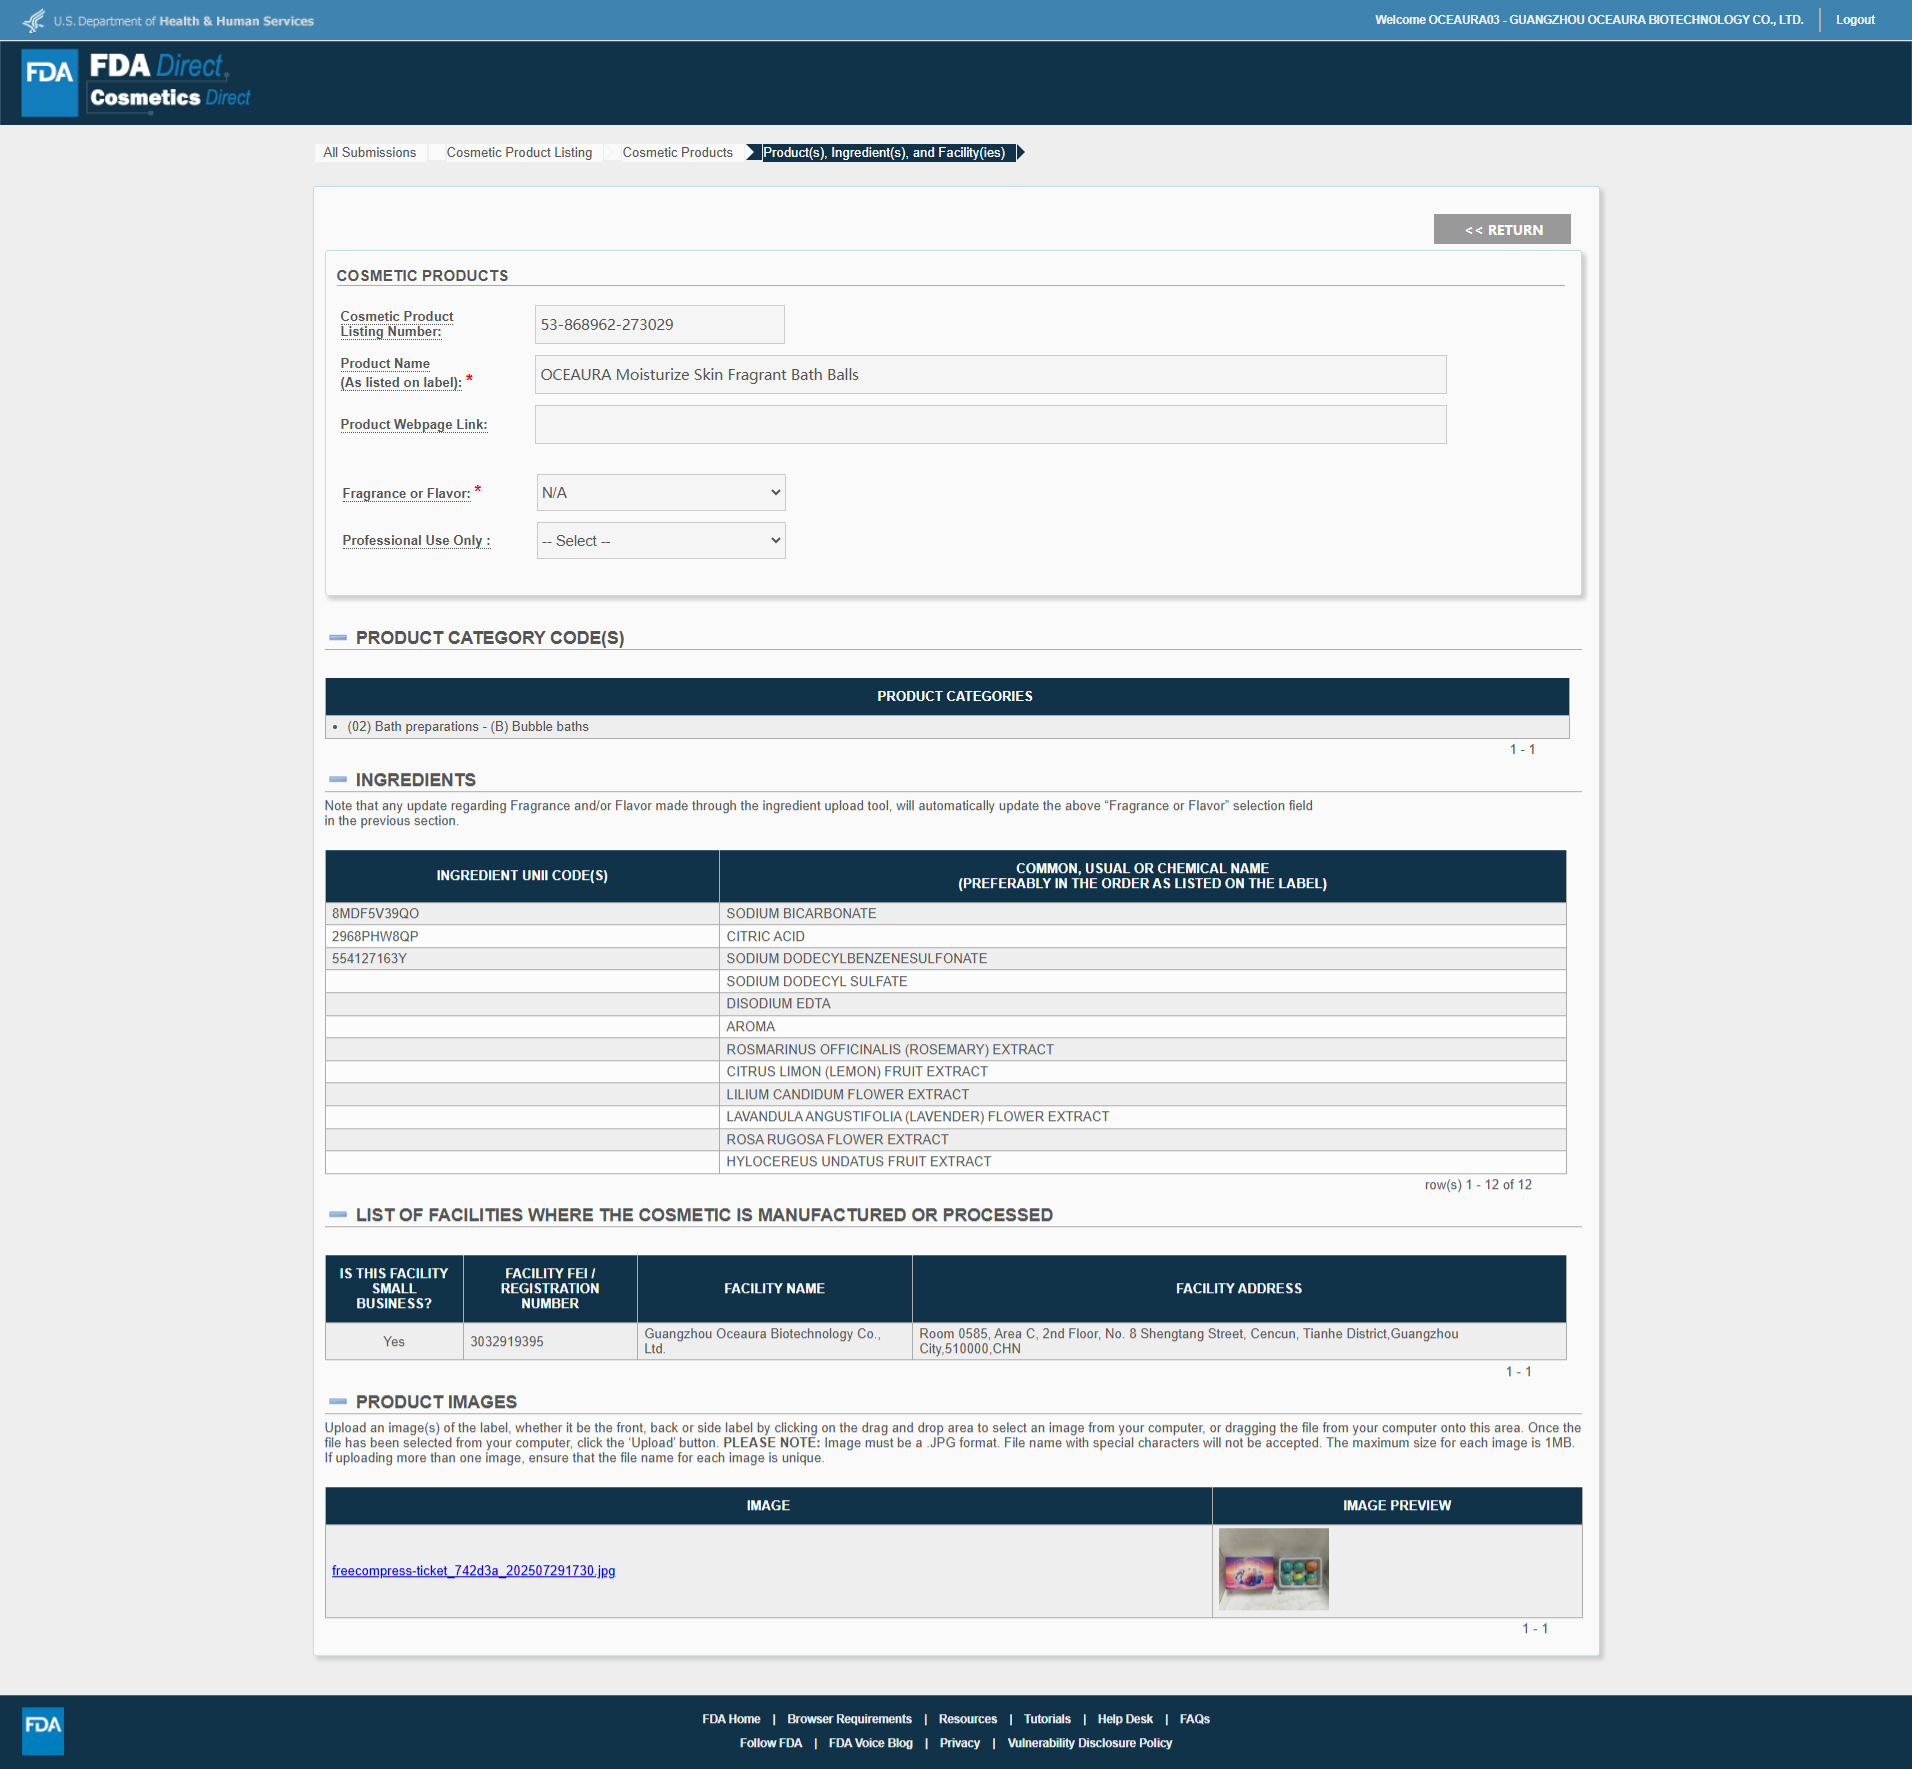Open the FAQs footer link
Image resolution: width=1912 pixels, height=1769 pixels.
(1194, 1720)
